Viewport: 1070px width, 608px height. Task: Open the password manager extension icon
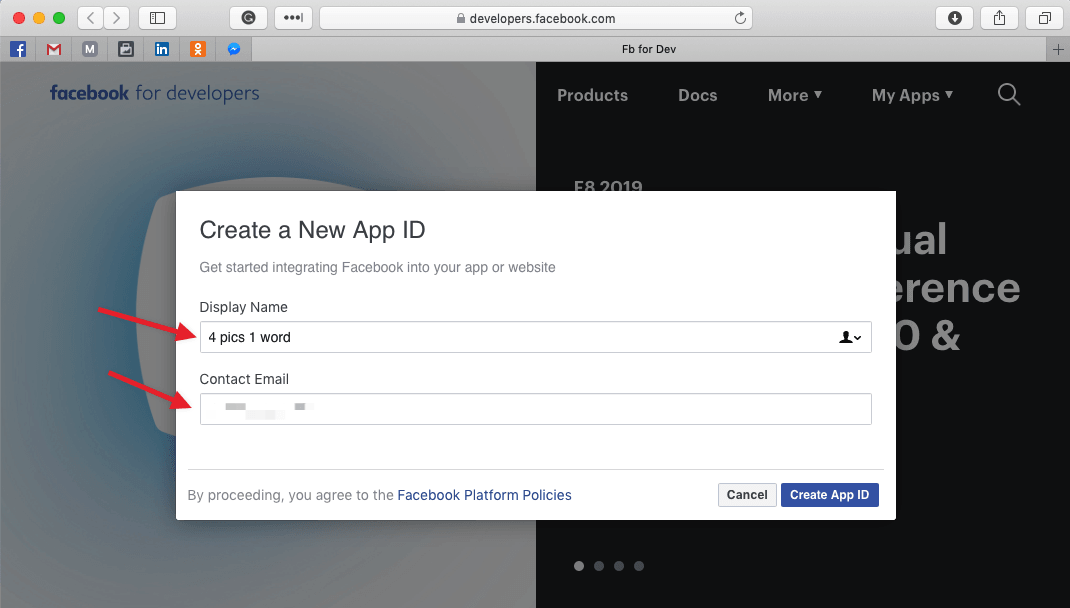coord(293,18)
